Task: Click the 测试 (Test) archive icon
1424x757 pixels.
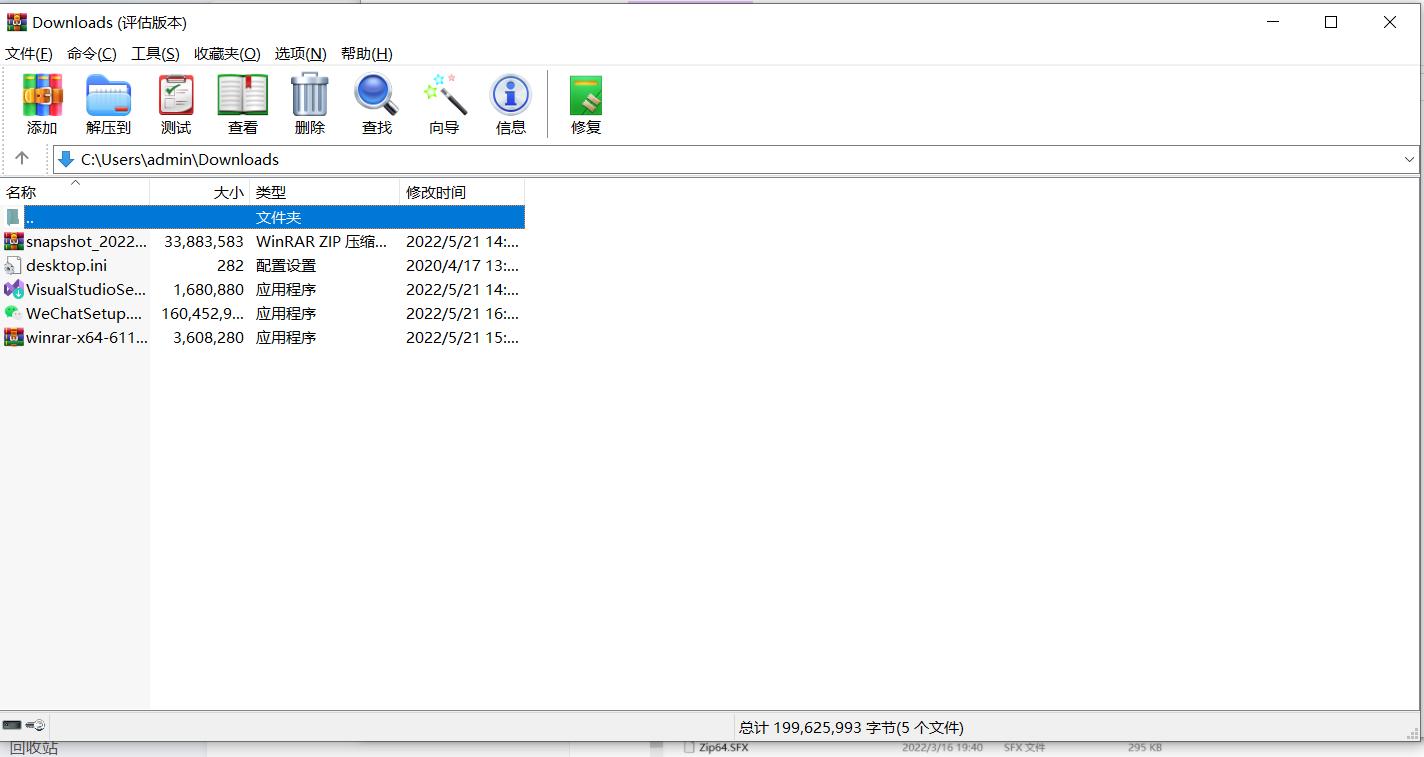Action: tap(175, 103)
